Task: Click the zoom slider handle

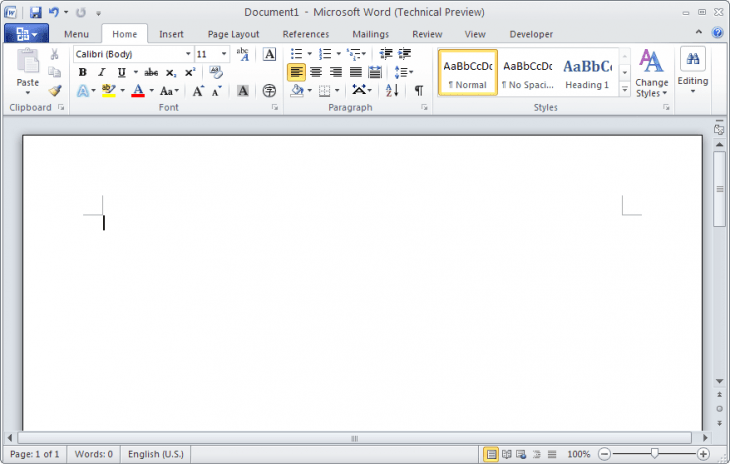Action: click(x=655, y=453)
